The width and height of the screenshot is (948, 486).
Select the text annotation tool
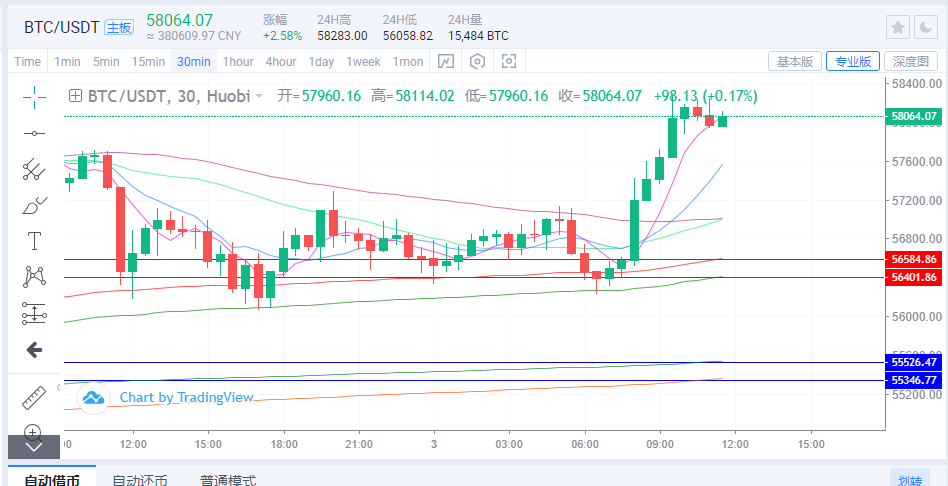(x=35, y=241)
